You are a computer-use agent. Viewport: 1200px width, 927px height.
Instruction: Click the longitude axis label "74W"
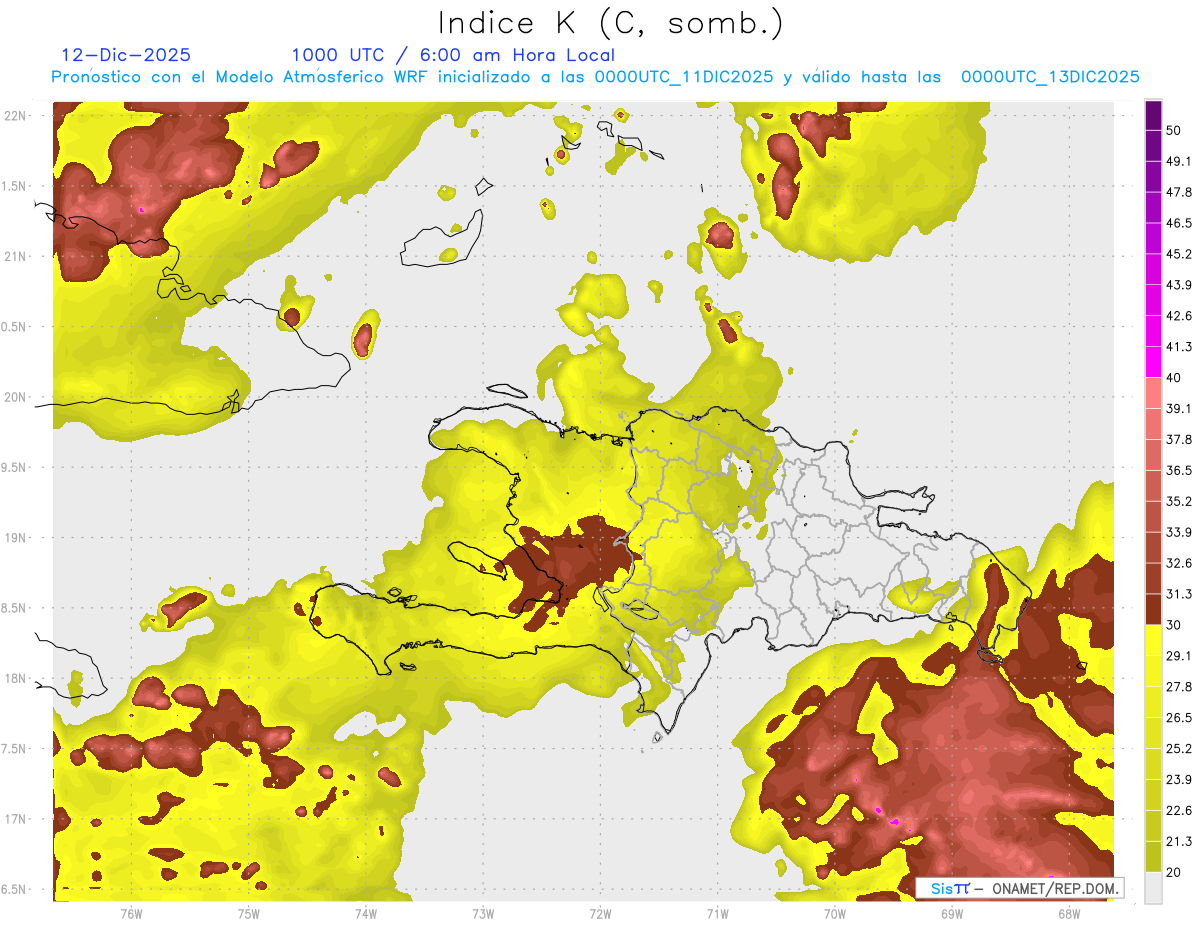coord(366,913)
